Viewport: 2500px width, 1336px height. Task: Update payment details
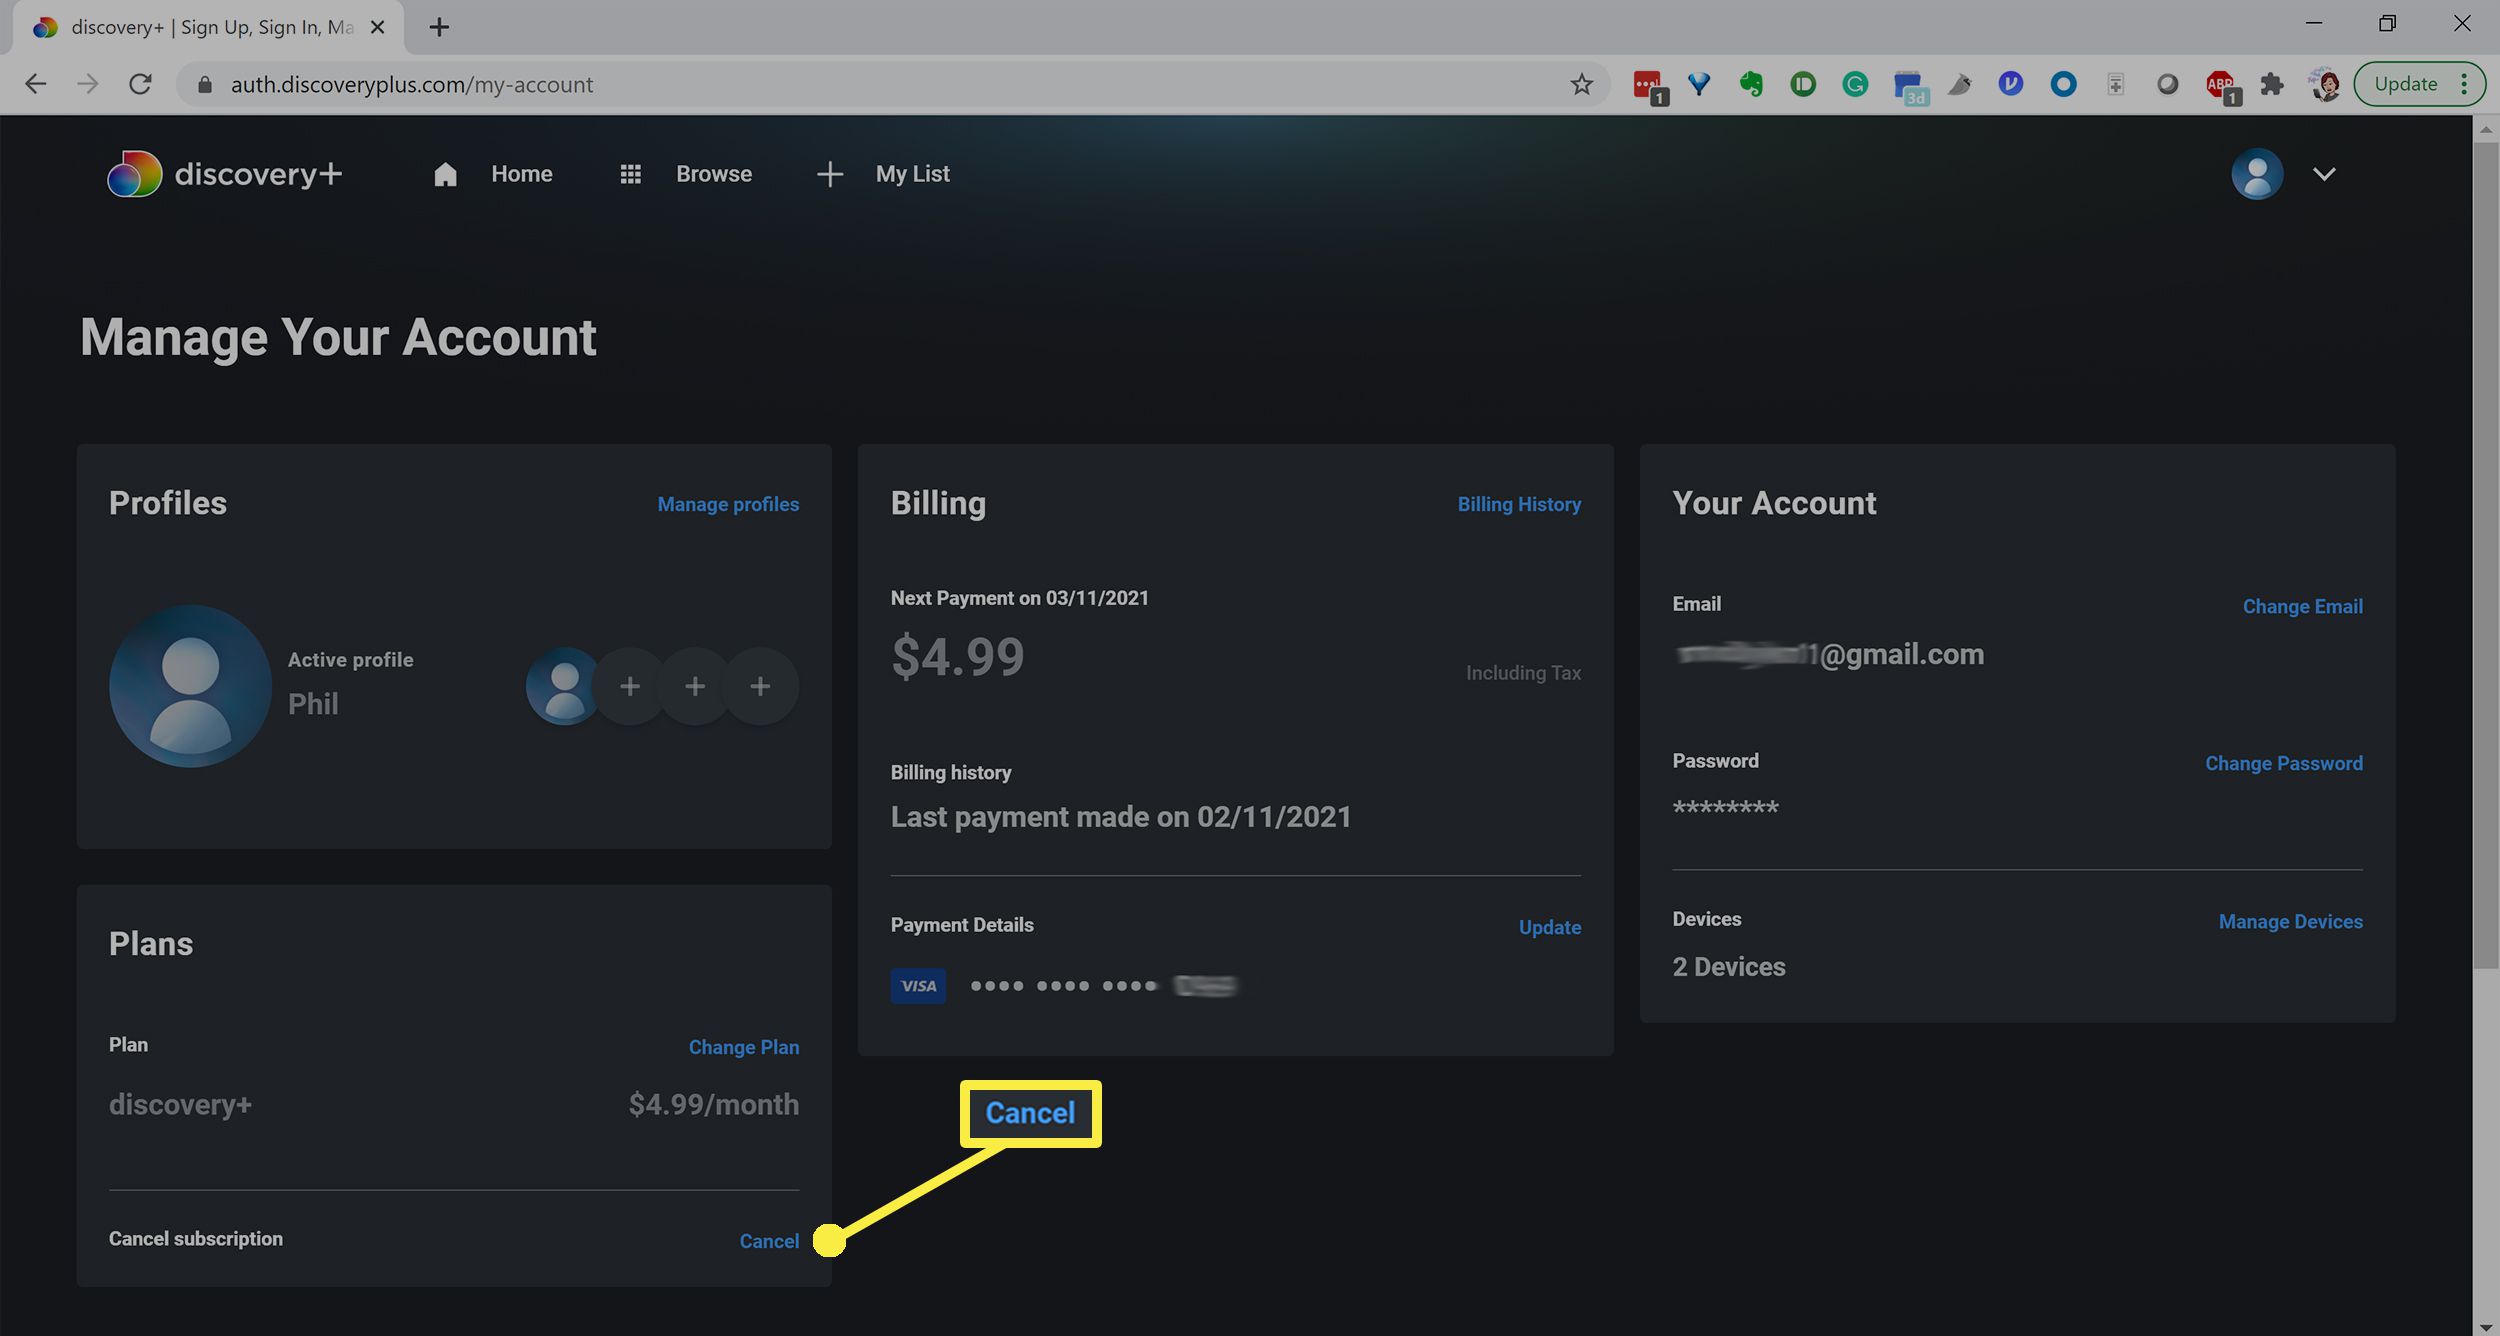(x=1550, y=927)
